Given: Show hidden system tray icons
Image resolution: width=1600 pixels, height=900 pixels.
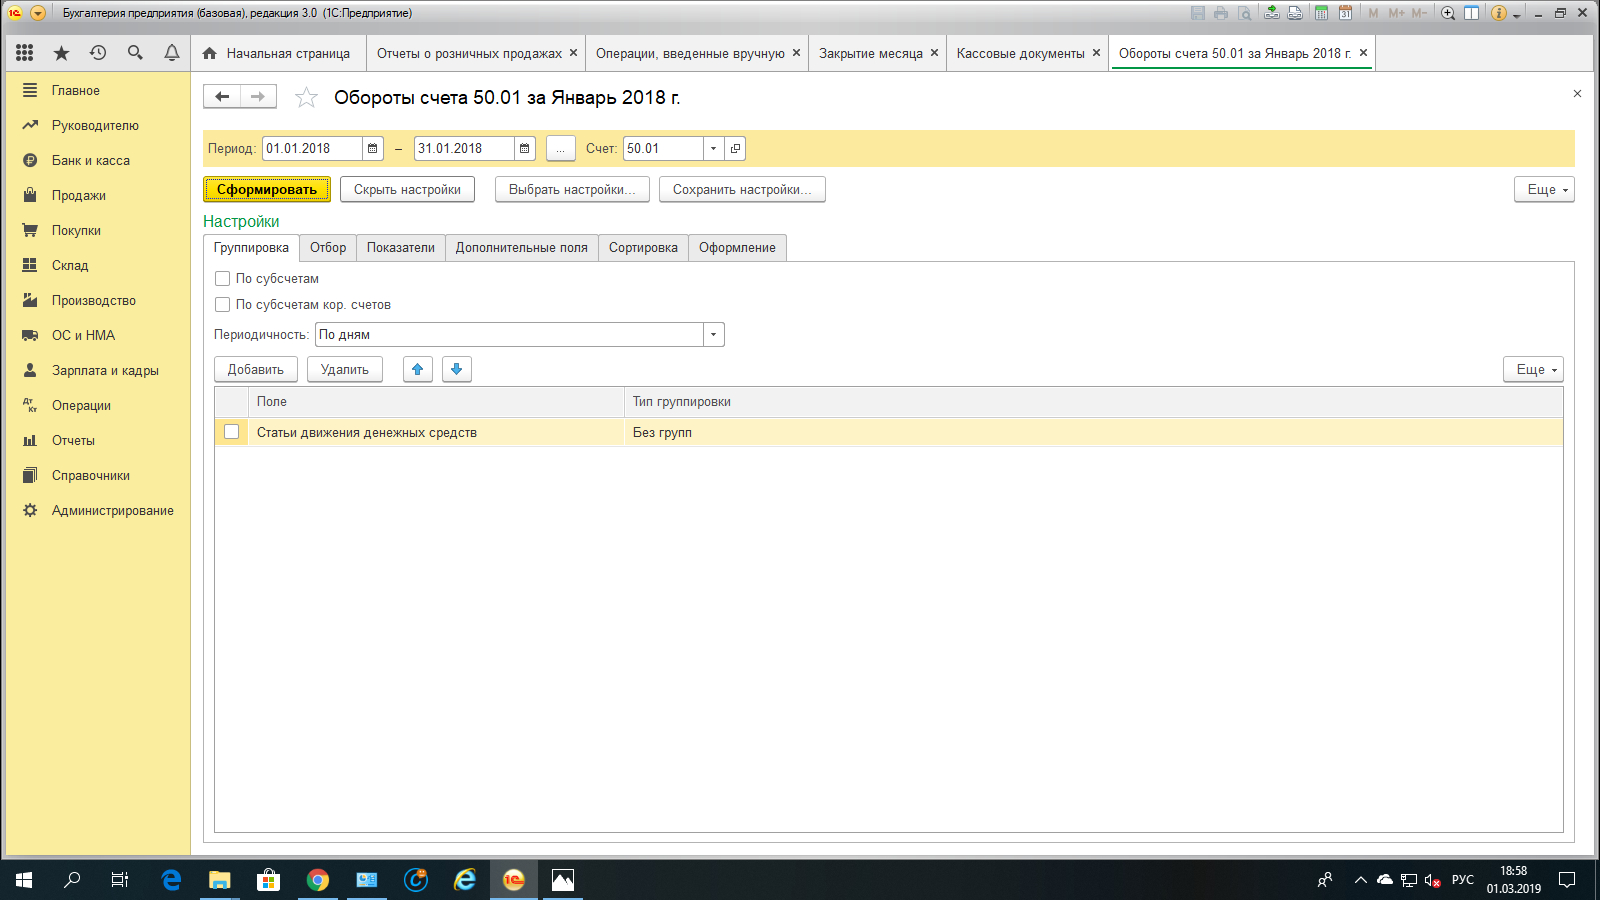Looking at the screenshot, I should pos(1360,880).
